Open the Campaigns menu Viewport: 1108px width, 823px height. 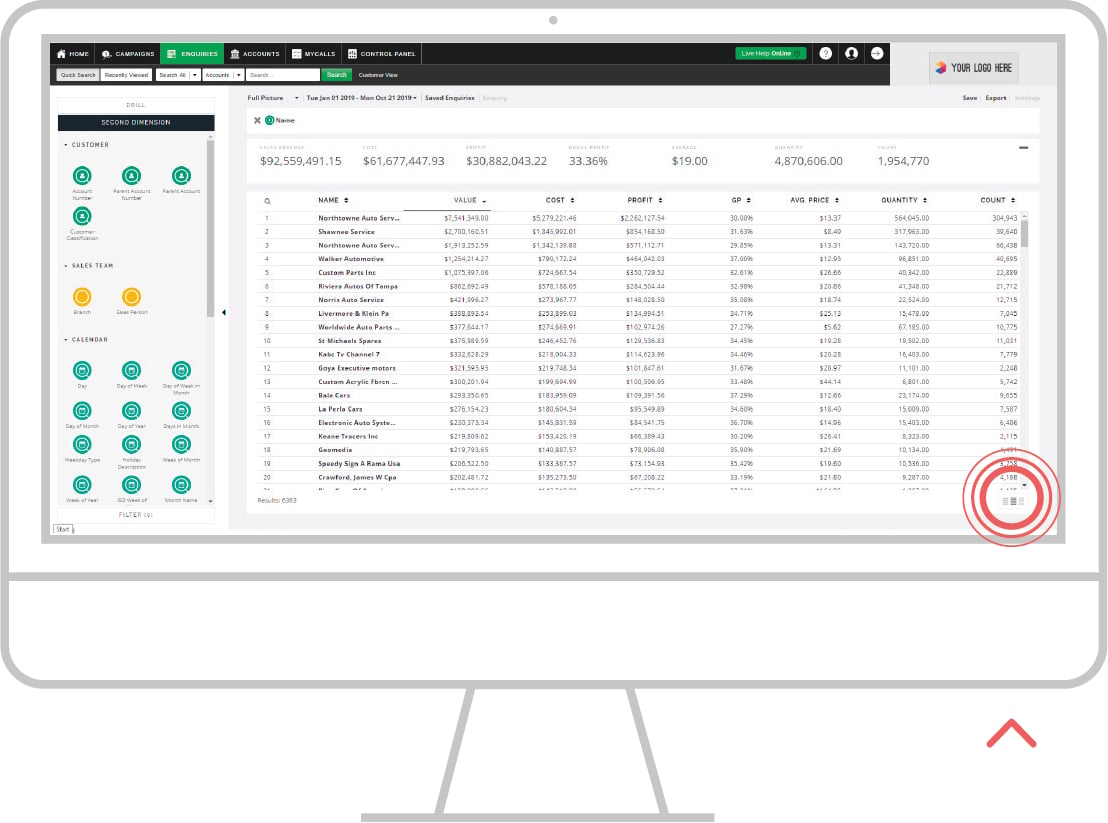click(127, 54)
